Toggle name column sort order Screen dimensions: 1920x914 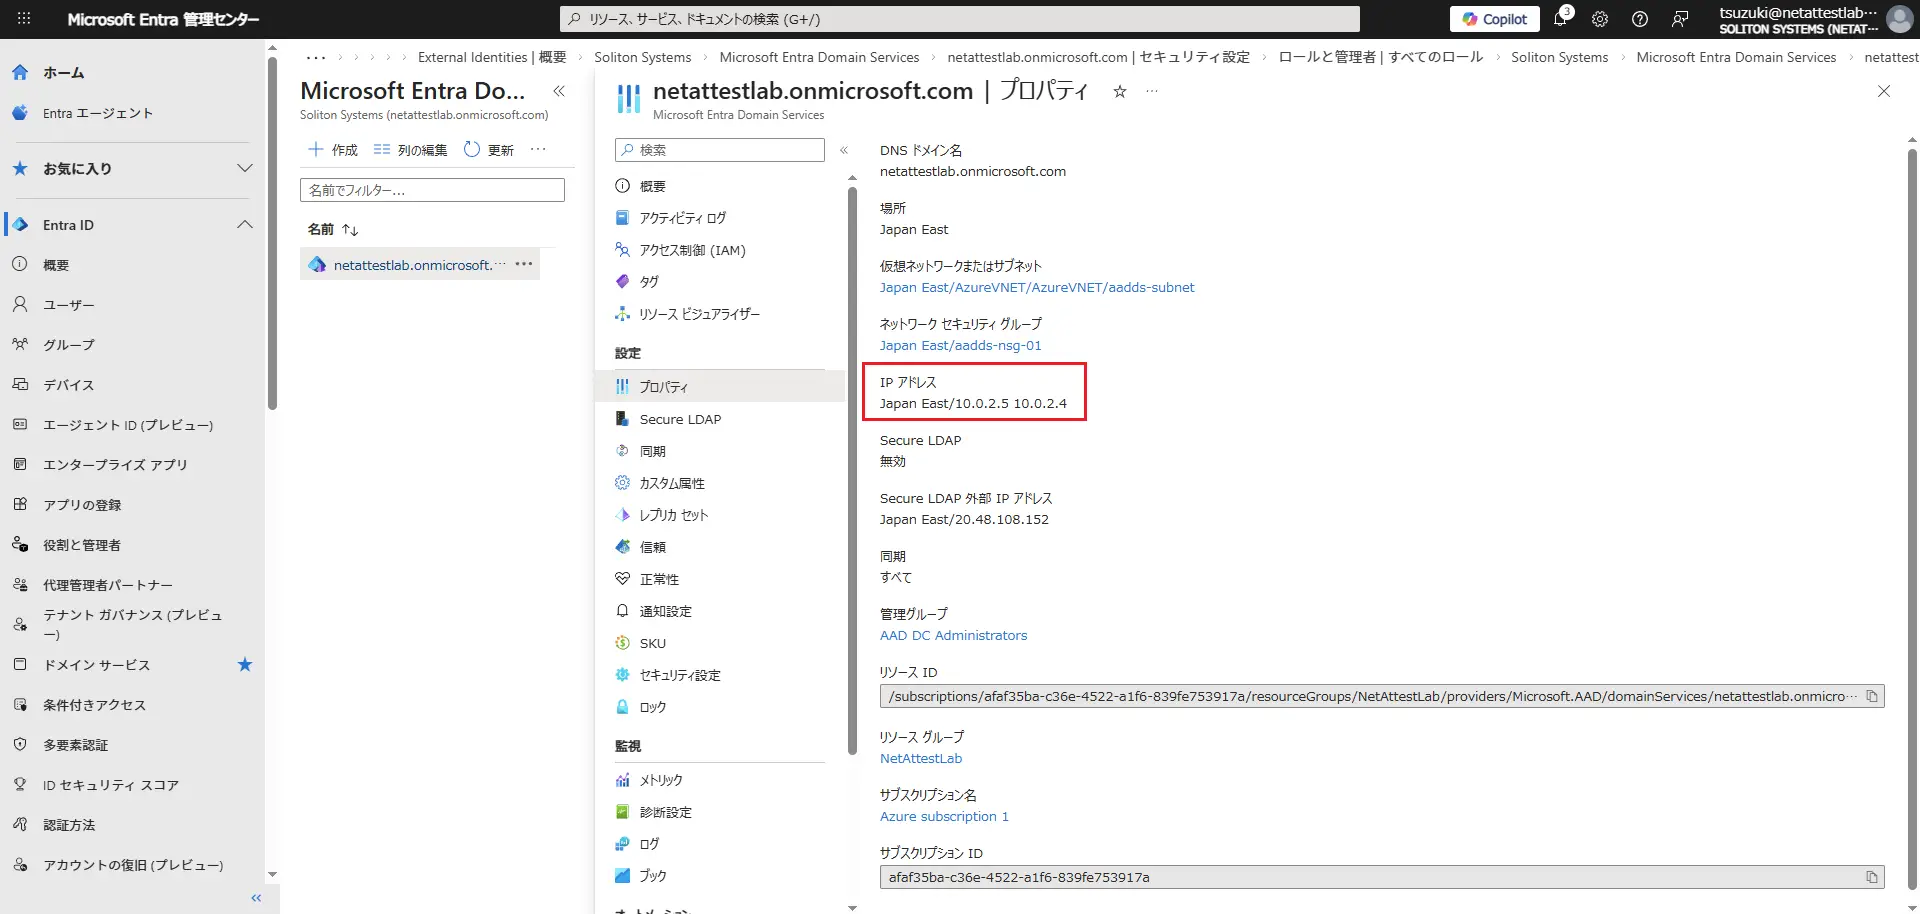click(x=349, y=230)
